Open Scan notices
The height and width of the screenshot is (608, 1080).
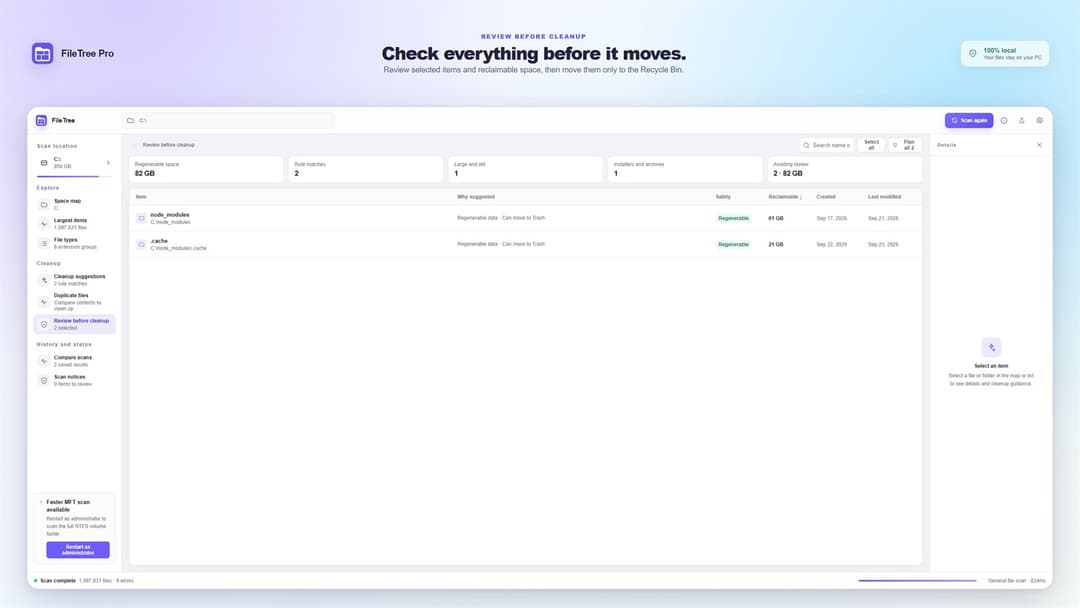[74, 380]
